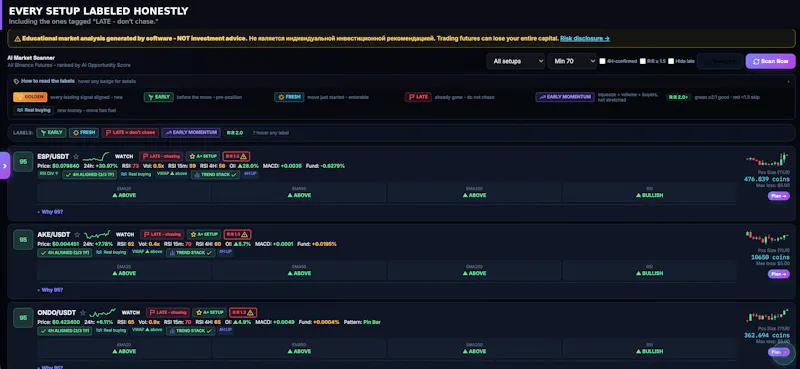Enable the R:R ≥ 1.5 checkbox
800x369 pixels.
pyautogui.click(x=643, y=61)
